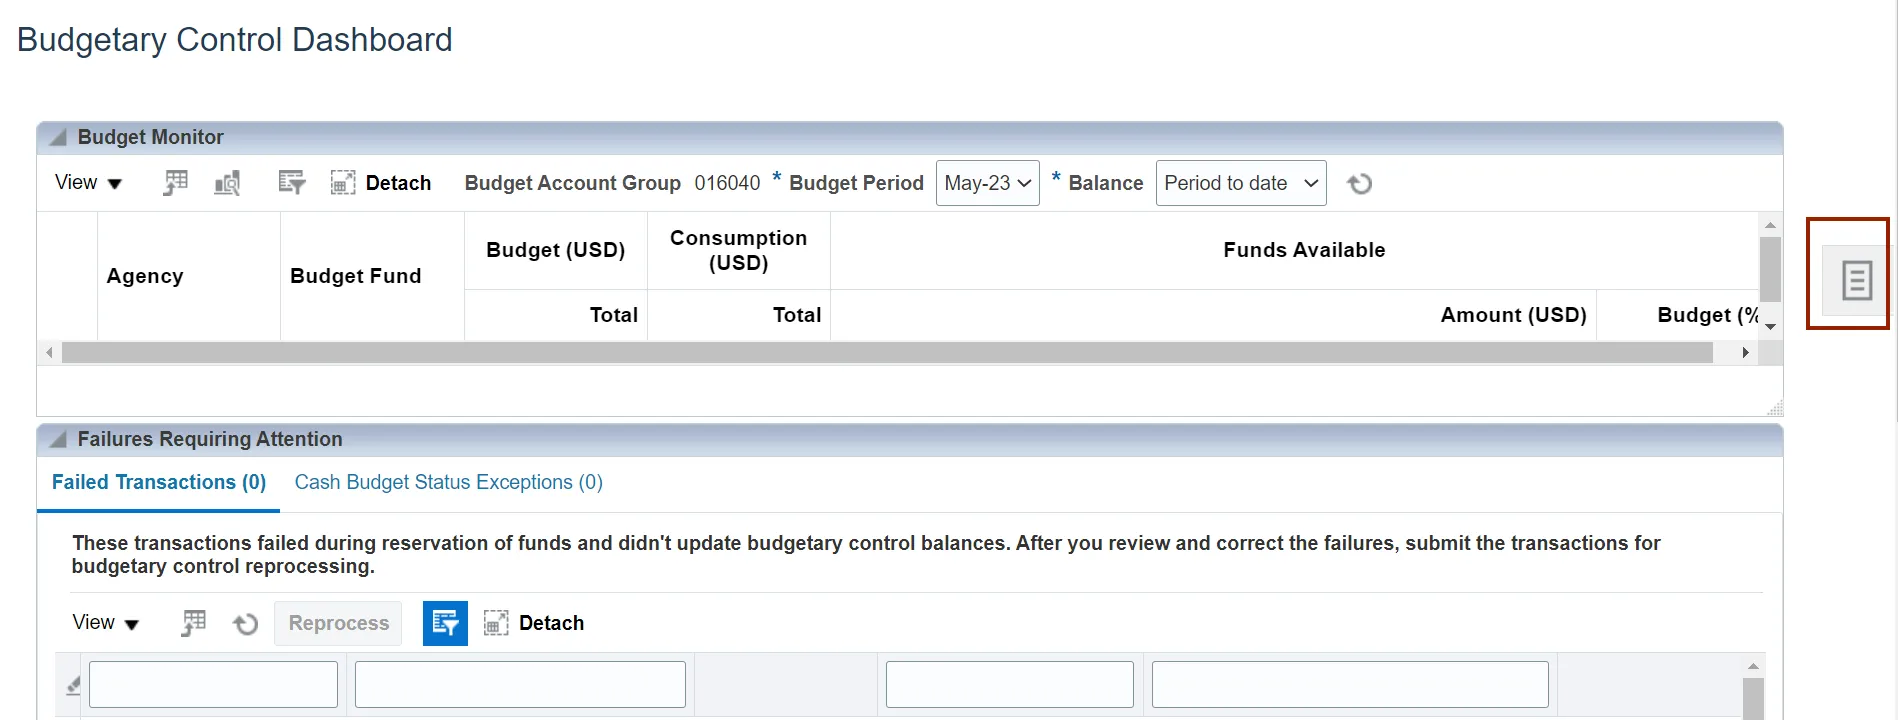Click the Budget Monitor scroll up arrow
This screenshot has width=1898, height=720.
click(x=1770, y=225)
